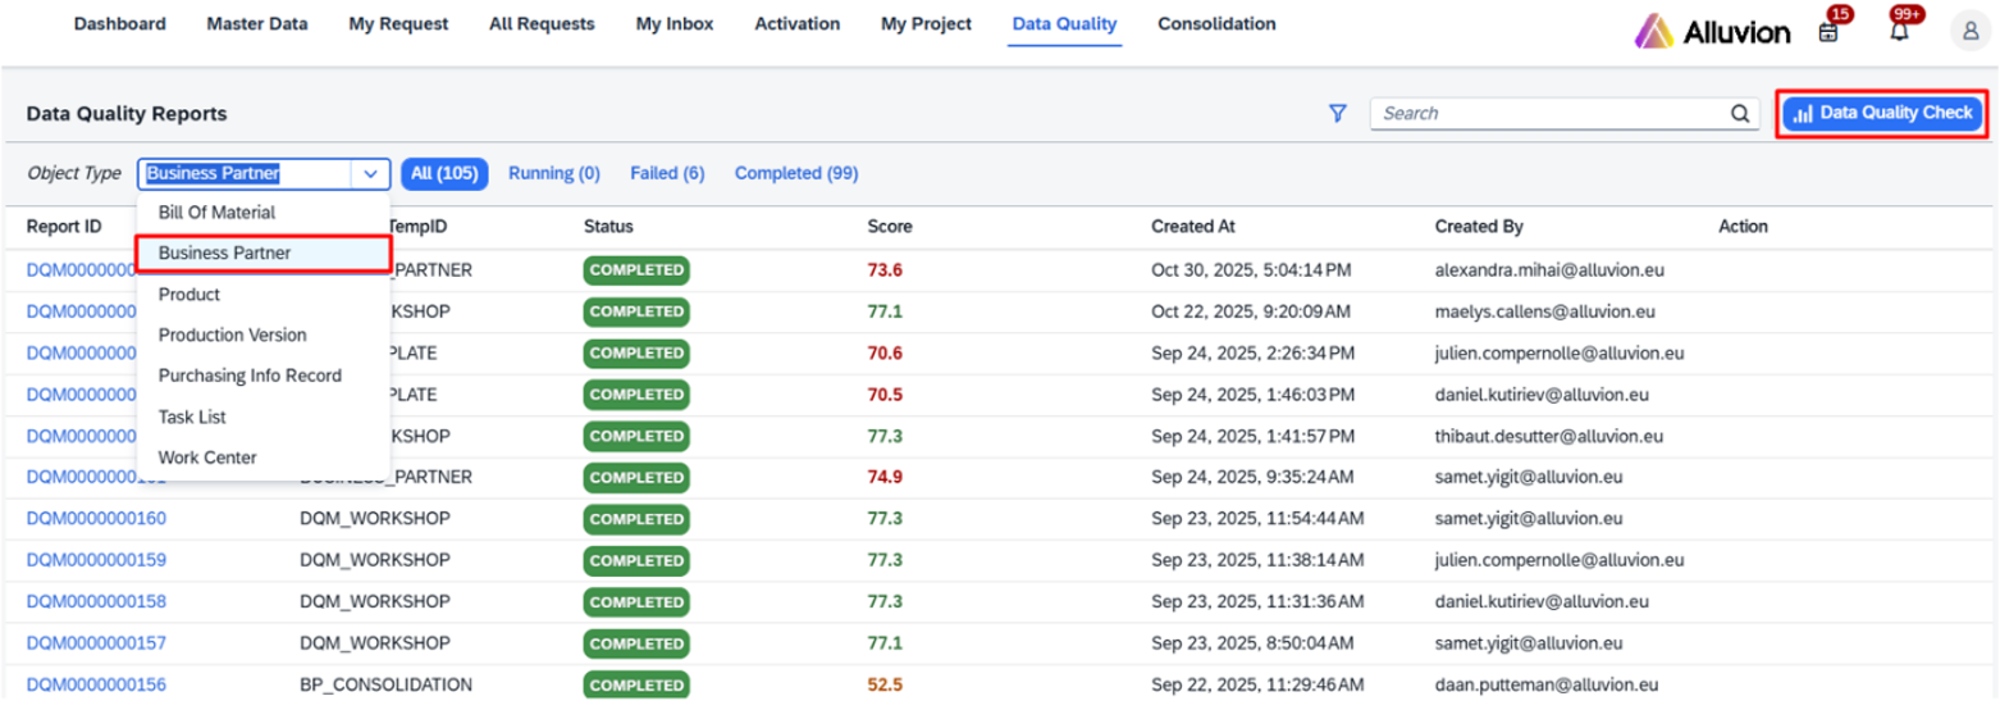Click maelys.callens@alluvion.eu cell
The width and height of the screenshot is (2000, 718).
tap(1544, 312)
